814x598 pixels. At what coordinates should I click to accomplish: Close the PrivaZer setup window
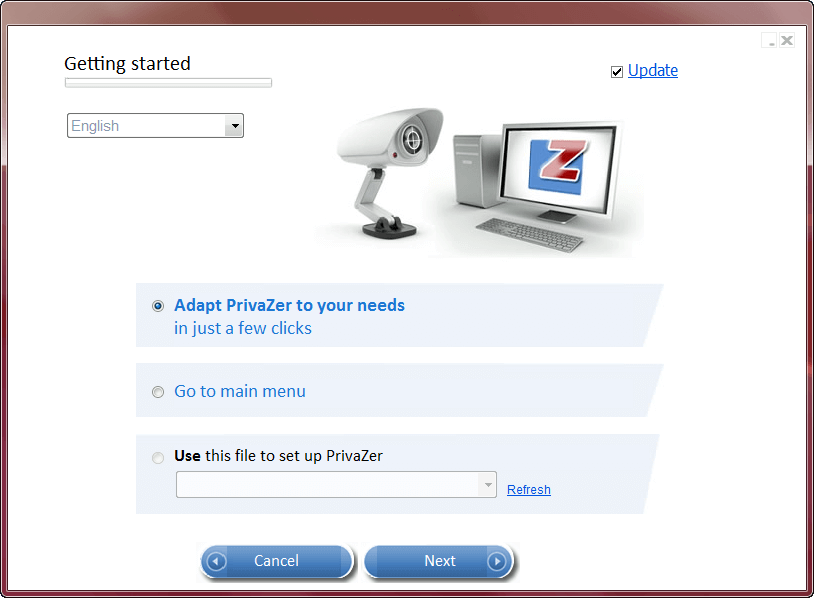coord(786,40)
